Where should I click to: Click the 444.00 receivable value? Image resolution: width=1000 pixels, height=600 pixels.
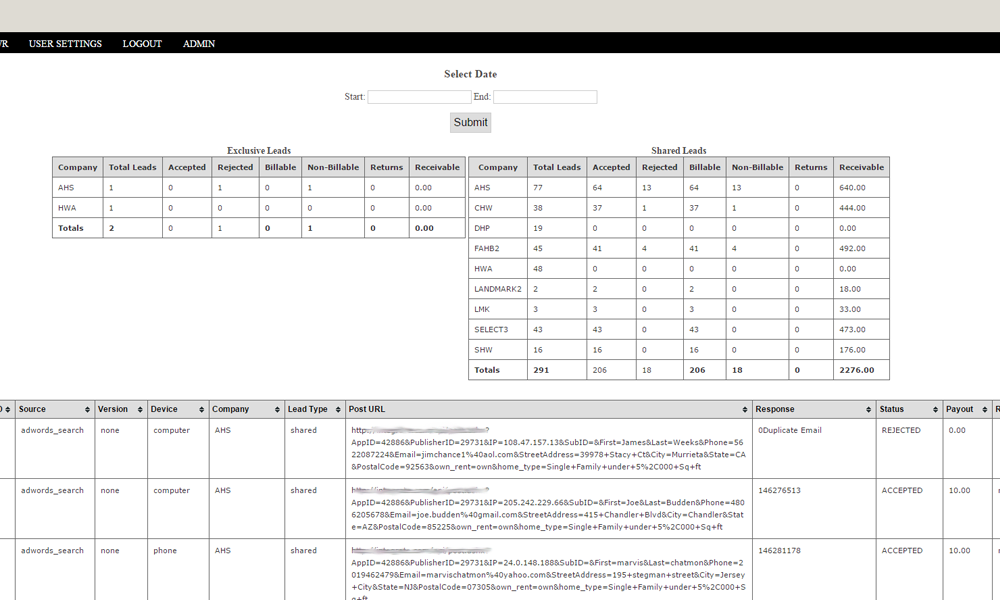(852, 208)
